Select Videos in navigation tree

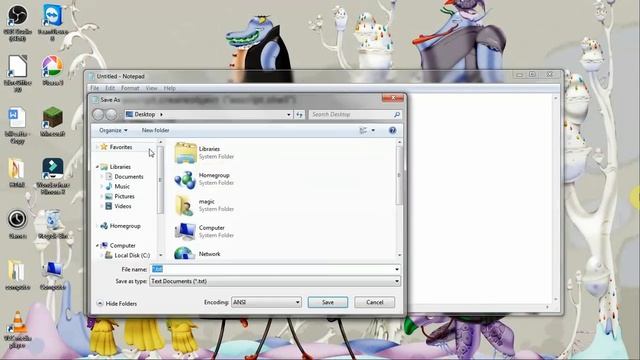(122, 206)
